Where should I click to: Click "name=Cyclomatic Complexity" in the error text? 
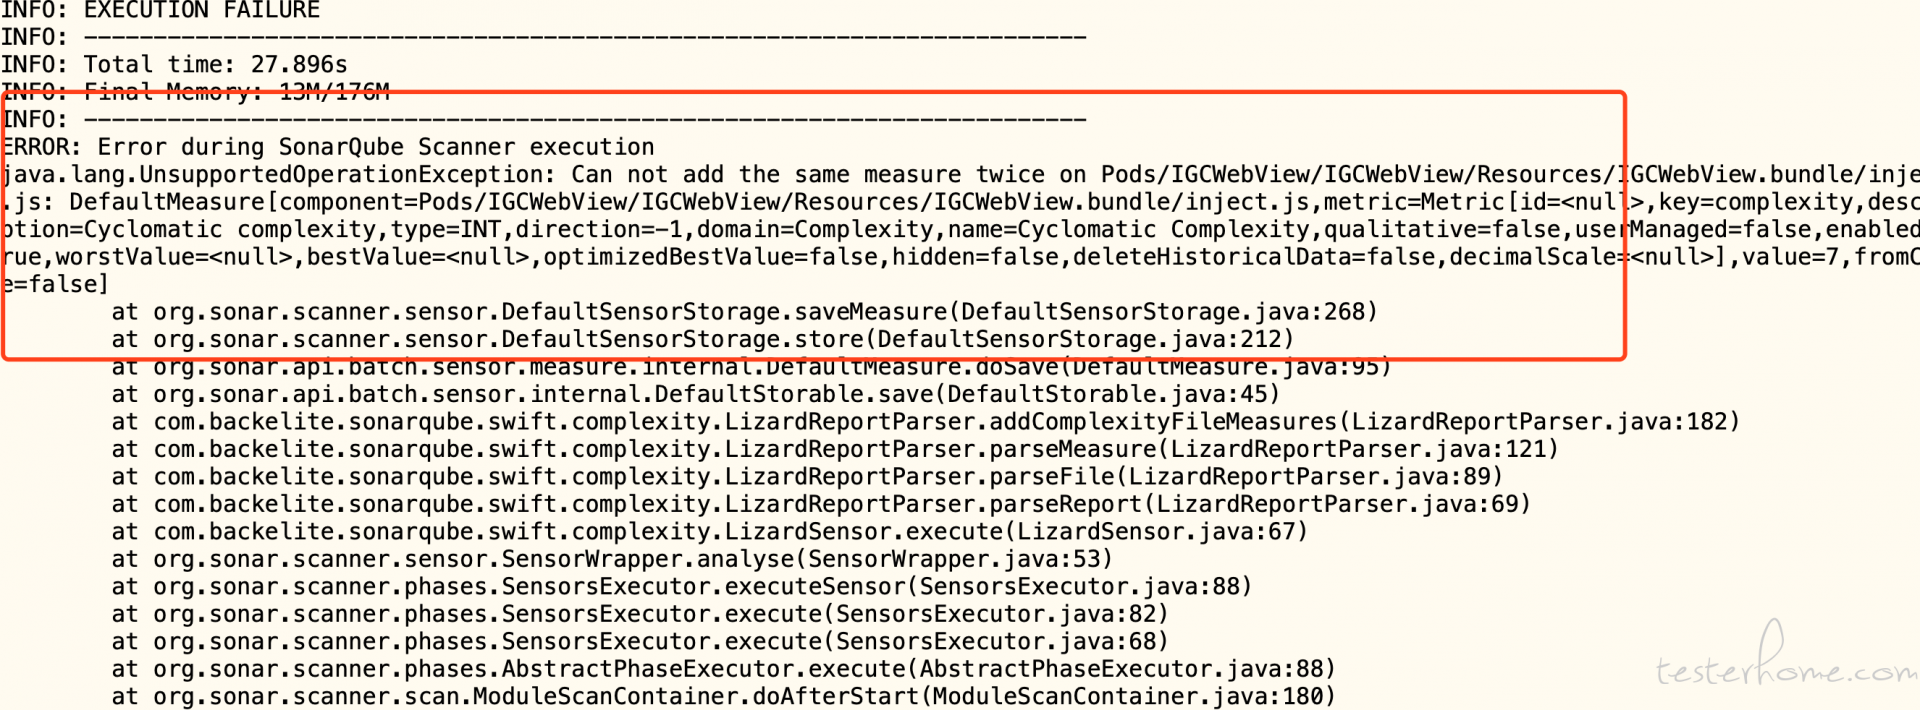coord(1129,230)
